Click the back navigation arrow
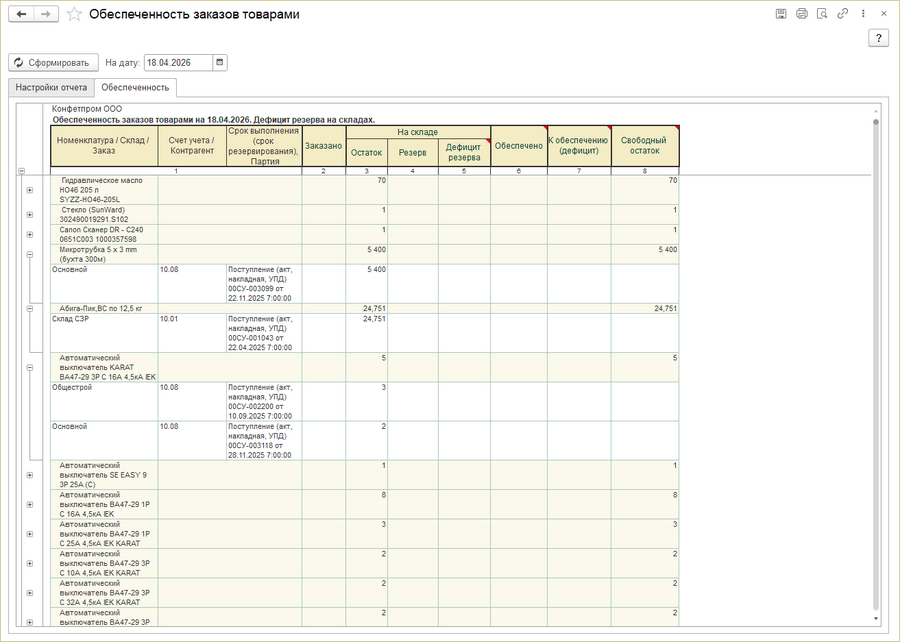The image size is (900, 642). tap(21, 15)
